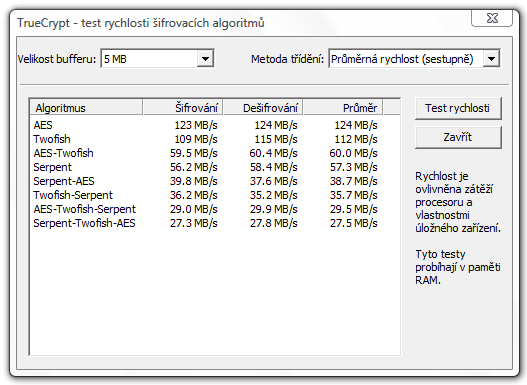Viewport: 527px width, 385px height.
Task: Click the 27.8 MB/s decryption value
Action: [274, 223]
